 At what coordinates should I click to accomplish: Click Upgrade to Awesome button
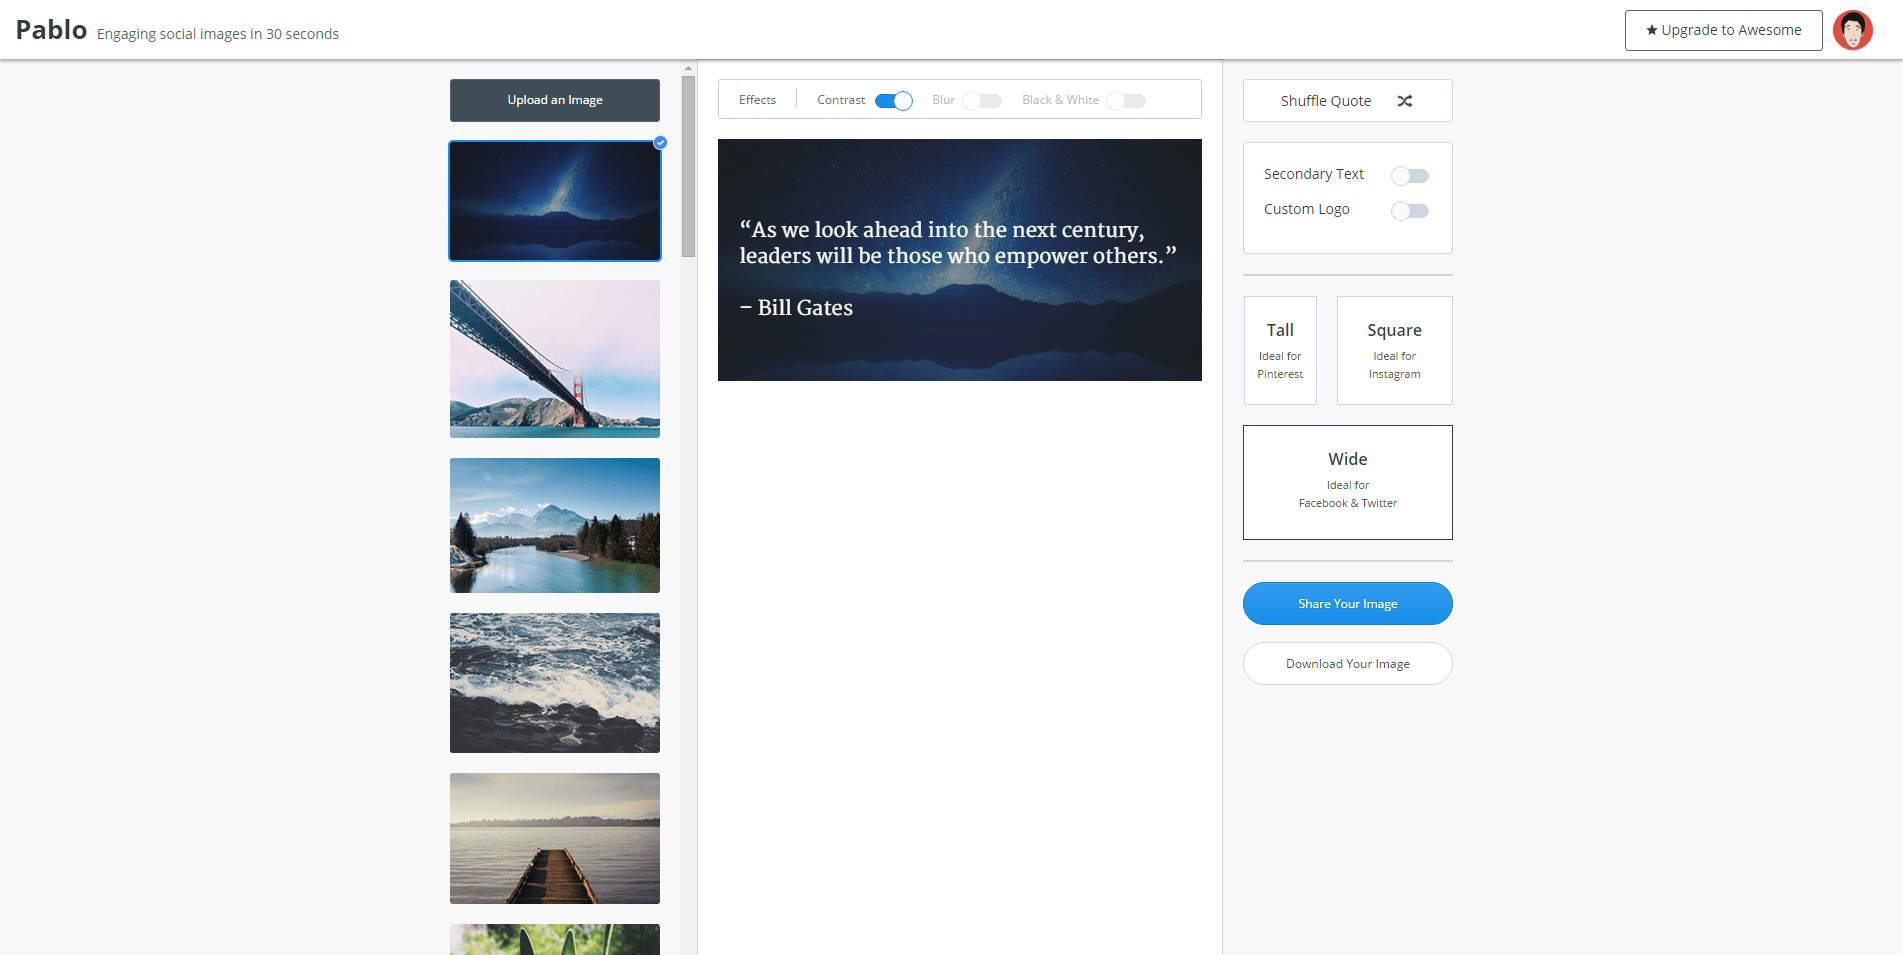[x=1724, y=30]
